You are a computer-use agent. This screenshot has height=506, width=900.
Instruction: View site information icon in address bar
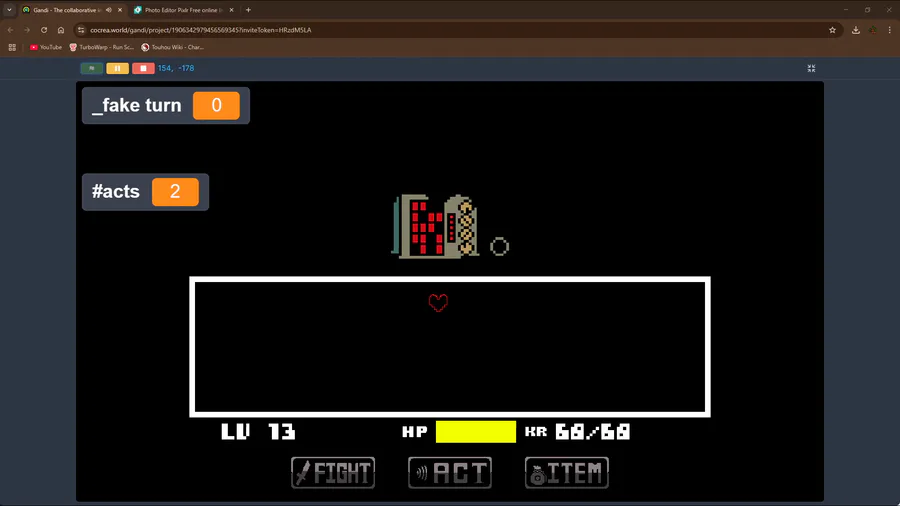pos(81,30)
